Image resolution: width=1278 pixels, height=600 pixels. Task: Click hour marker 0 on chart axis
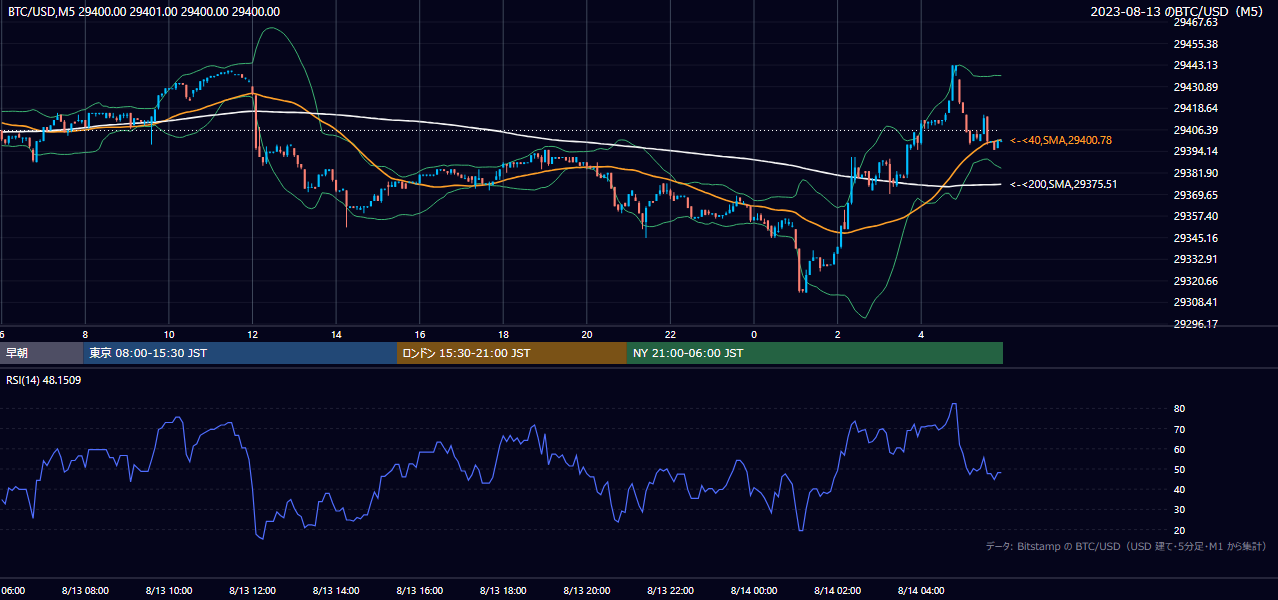pyautogui.click(x=754, y=334)
